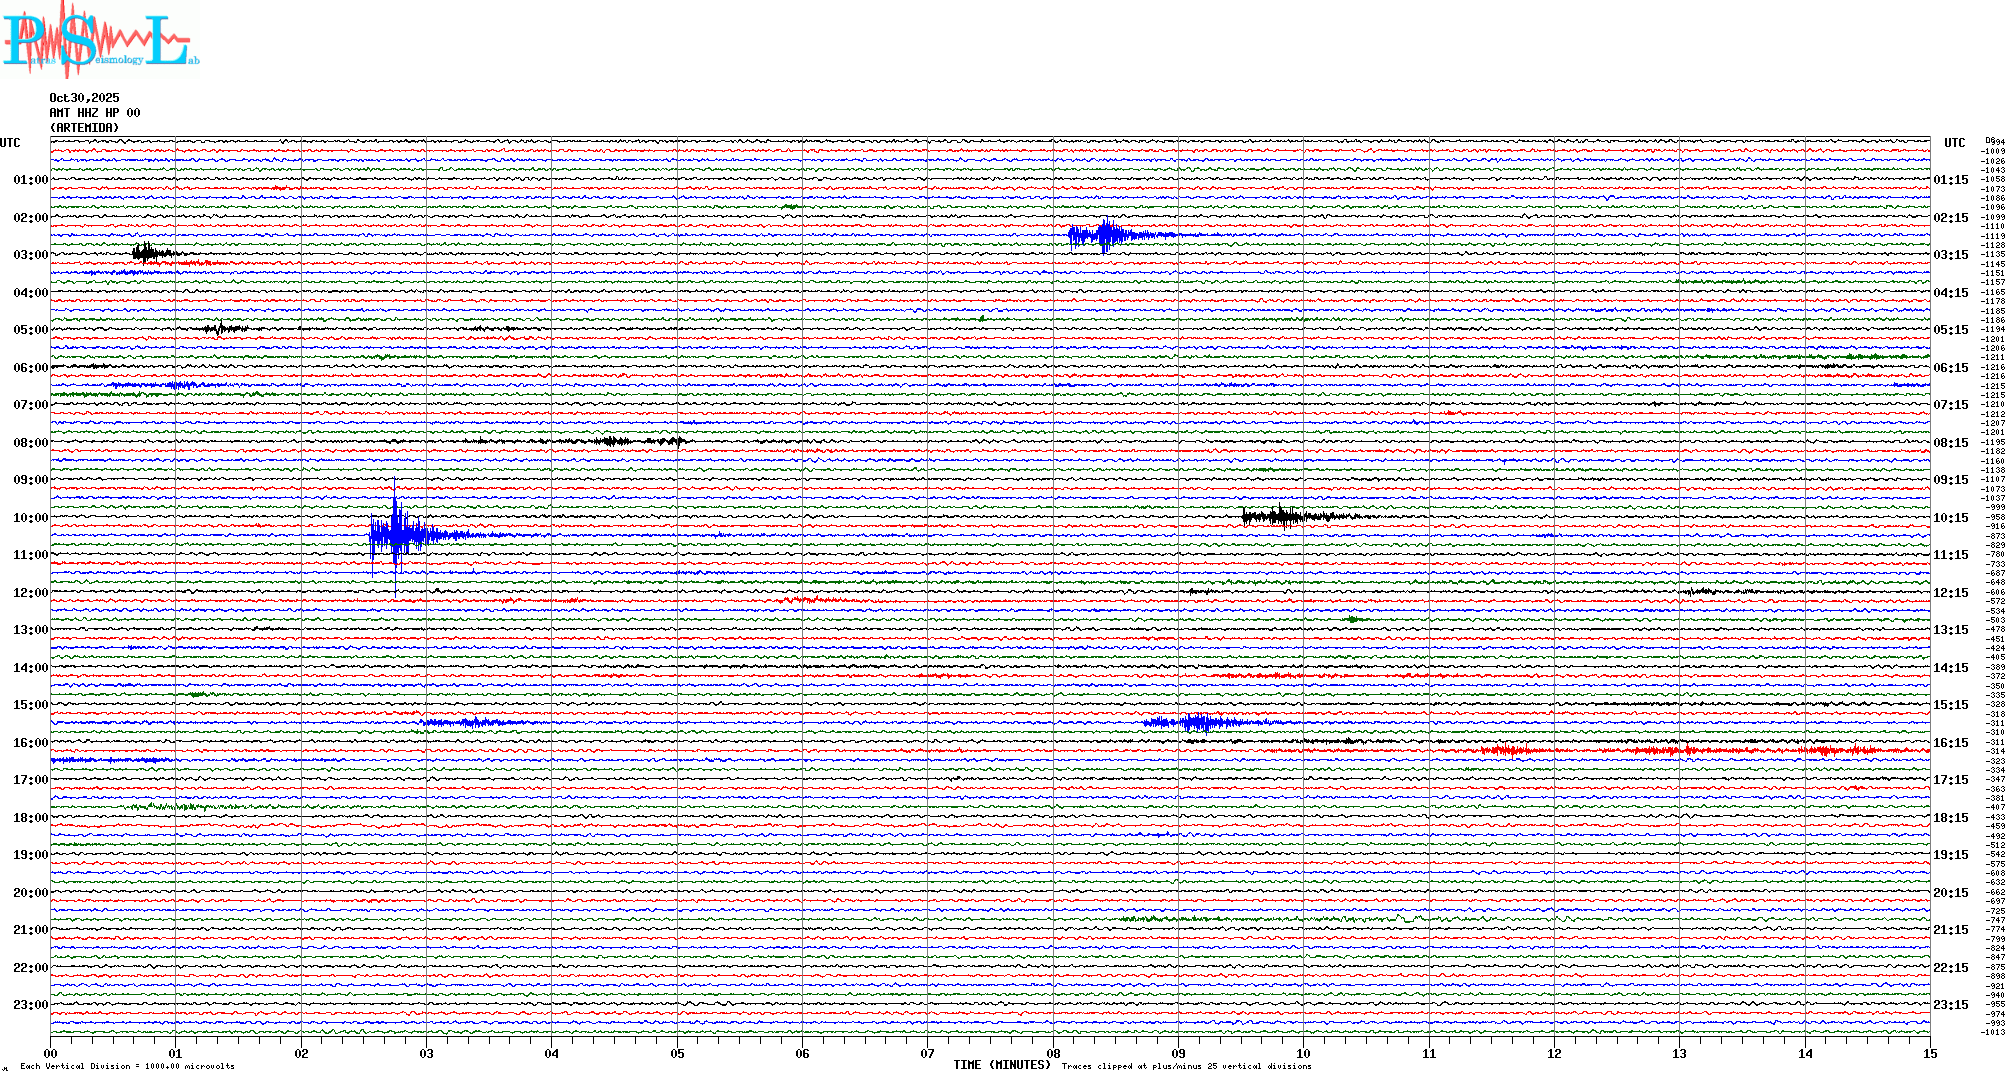Click the TIME (MINUTES) axis label
The width and height of the screenshot is (2010, 1080).
click(x=1002, y=1065)
